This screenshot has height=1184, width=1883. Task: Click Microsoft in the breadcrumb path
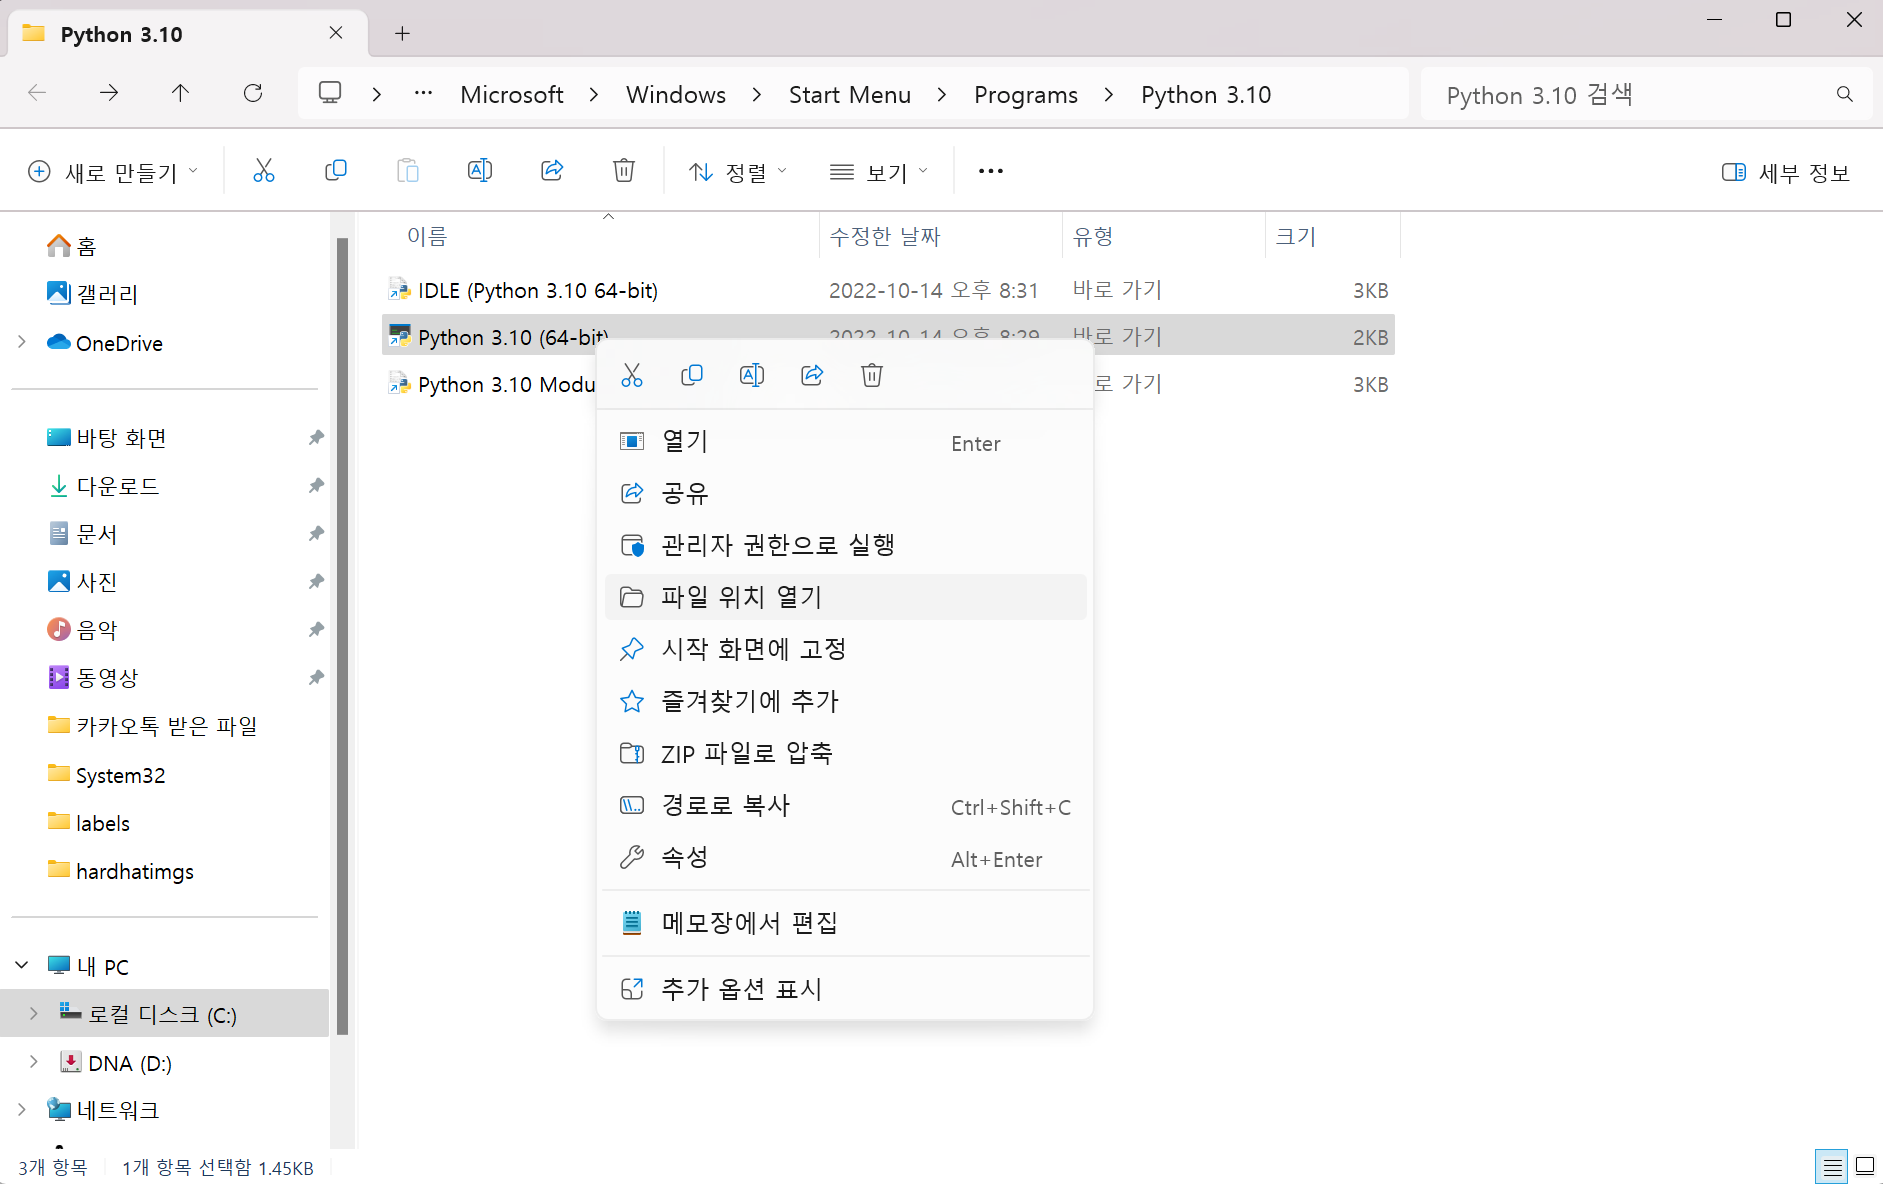tap(512, 94)
